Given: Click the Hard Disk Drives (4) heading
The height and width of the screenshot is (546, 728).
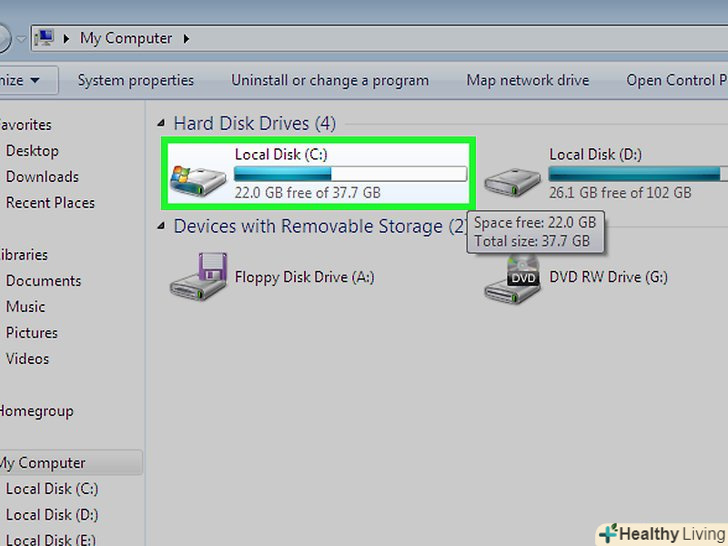Looking at the screenshot, I should pyautogui.click(x=255, y=124).
